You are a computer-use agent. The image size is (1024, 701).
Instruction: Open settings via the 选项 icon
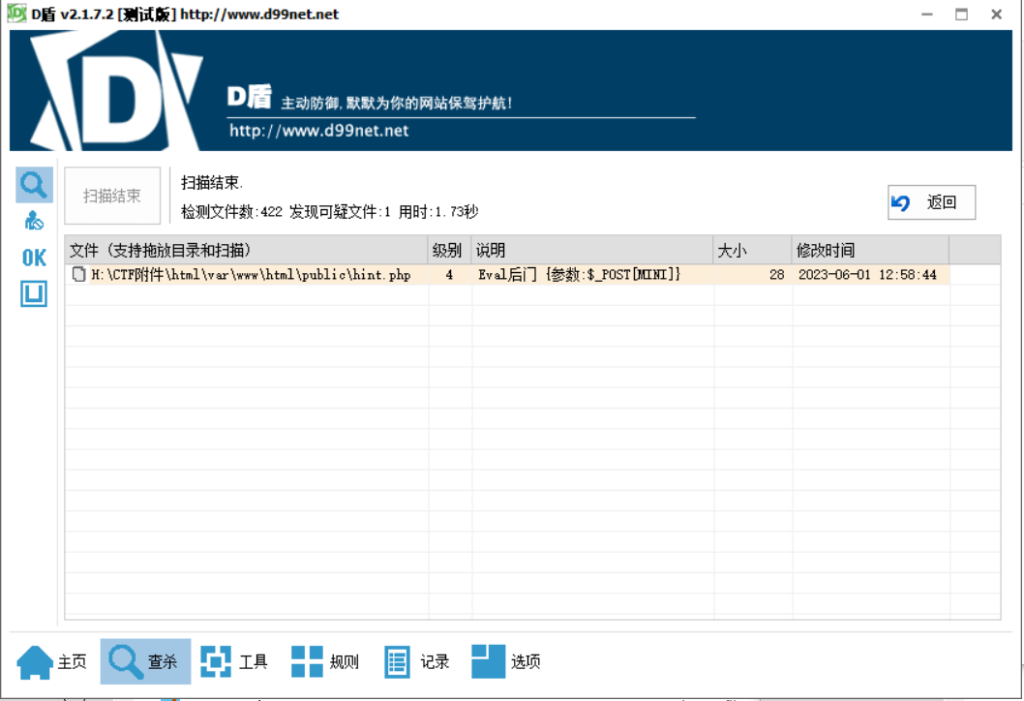[487, 660]
